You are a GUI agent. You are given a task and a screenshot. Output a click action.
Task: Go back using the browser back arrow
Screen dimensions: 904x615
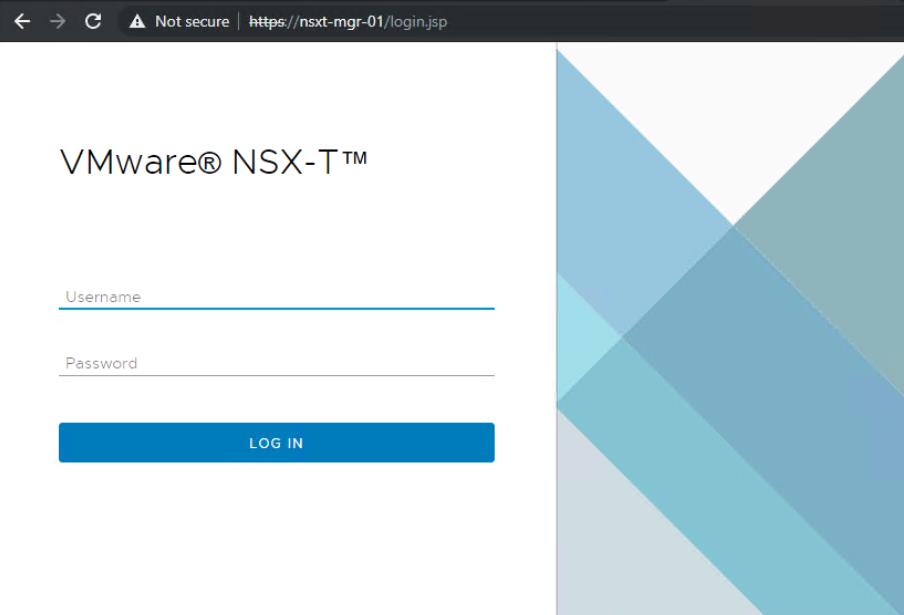(22, 21)
